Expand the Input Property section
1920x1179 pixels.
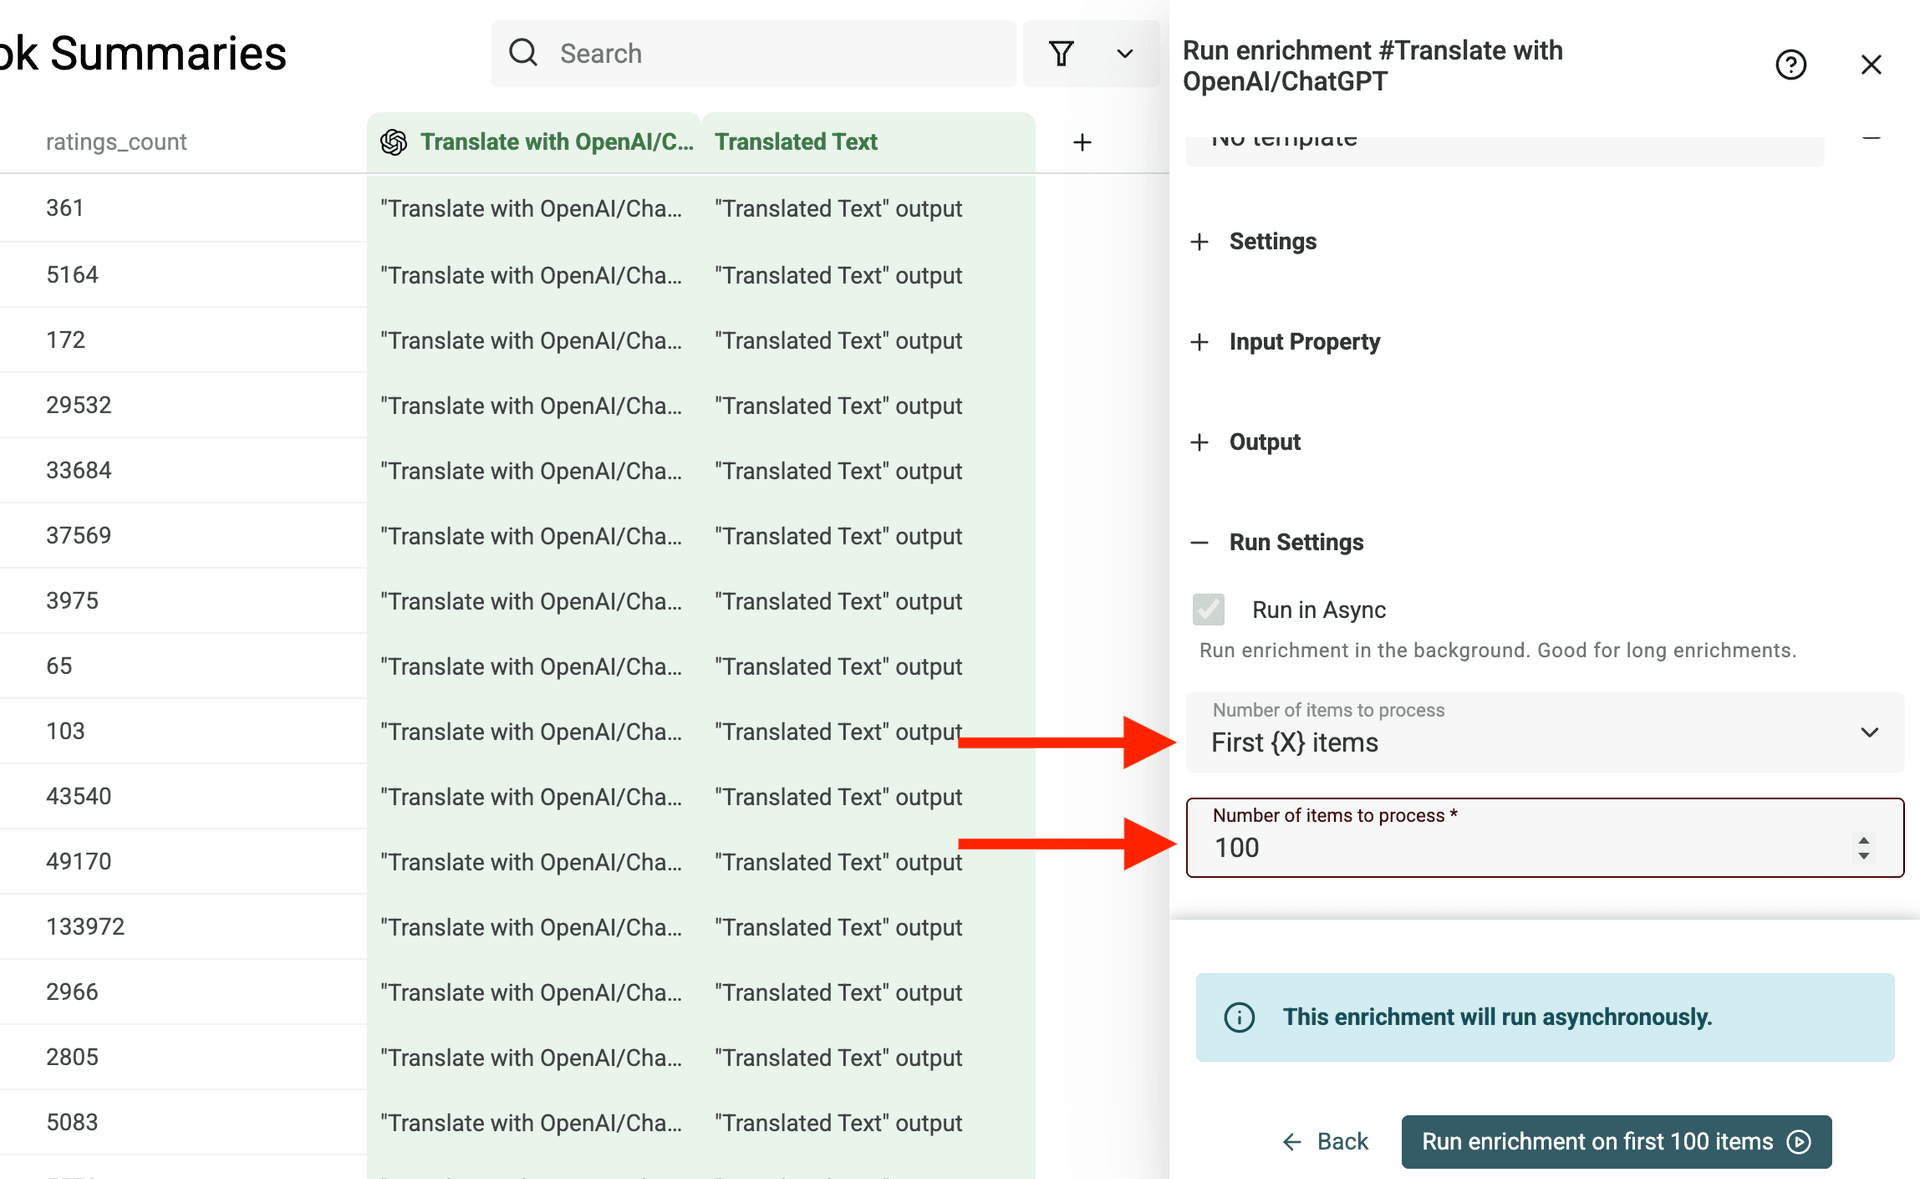1200,342
